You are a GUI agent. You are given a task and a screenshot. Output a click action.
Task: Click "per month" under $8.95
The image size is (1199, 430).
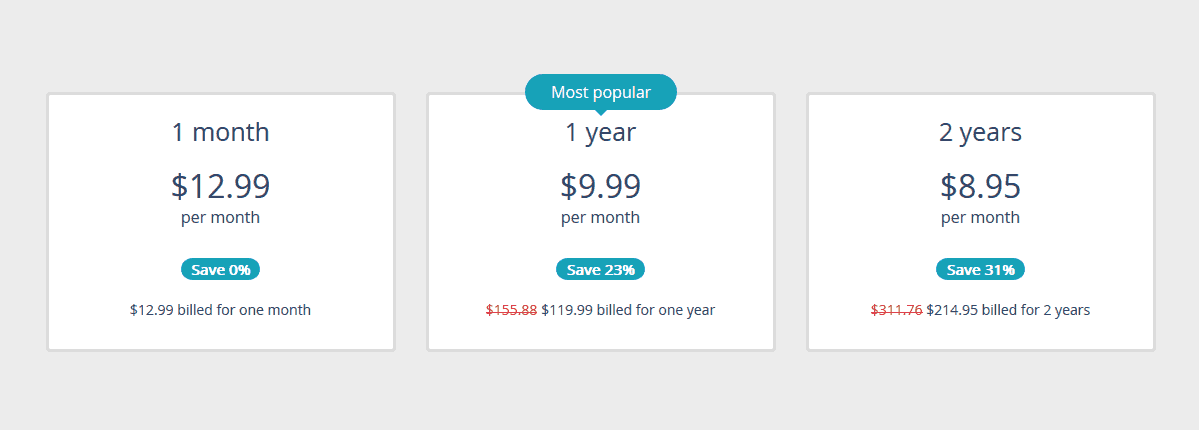click(x=981, y=218)
